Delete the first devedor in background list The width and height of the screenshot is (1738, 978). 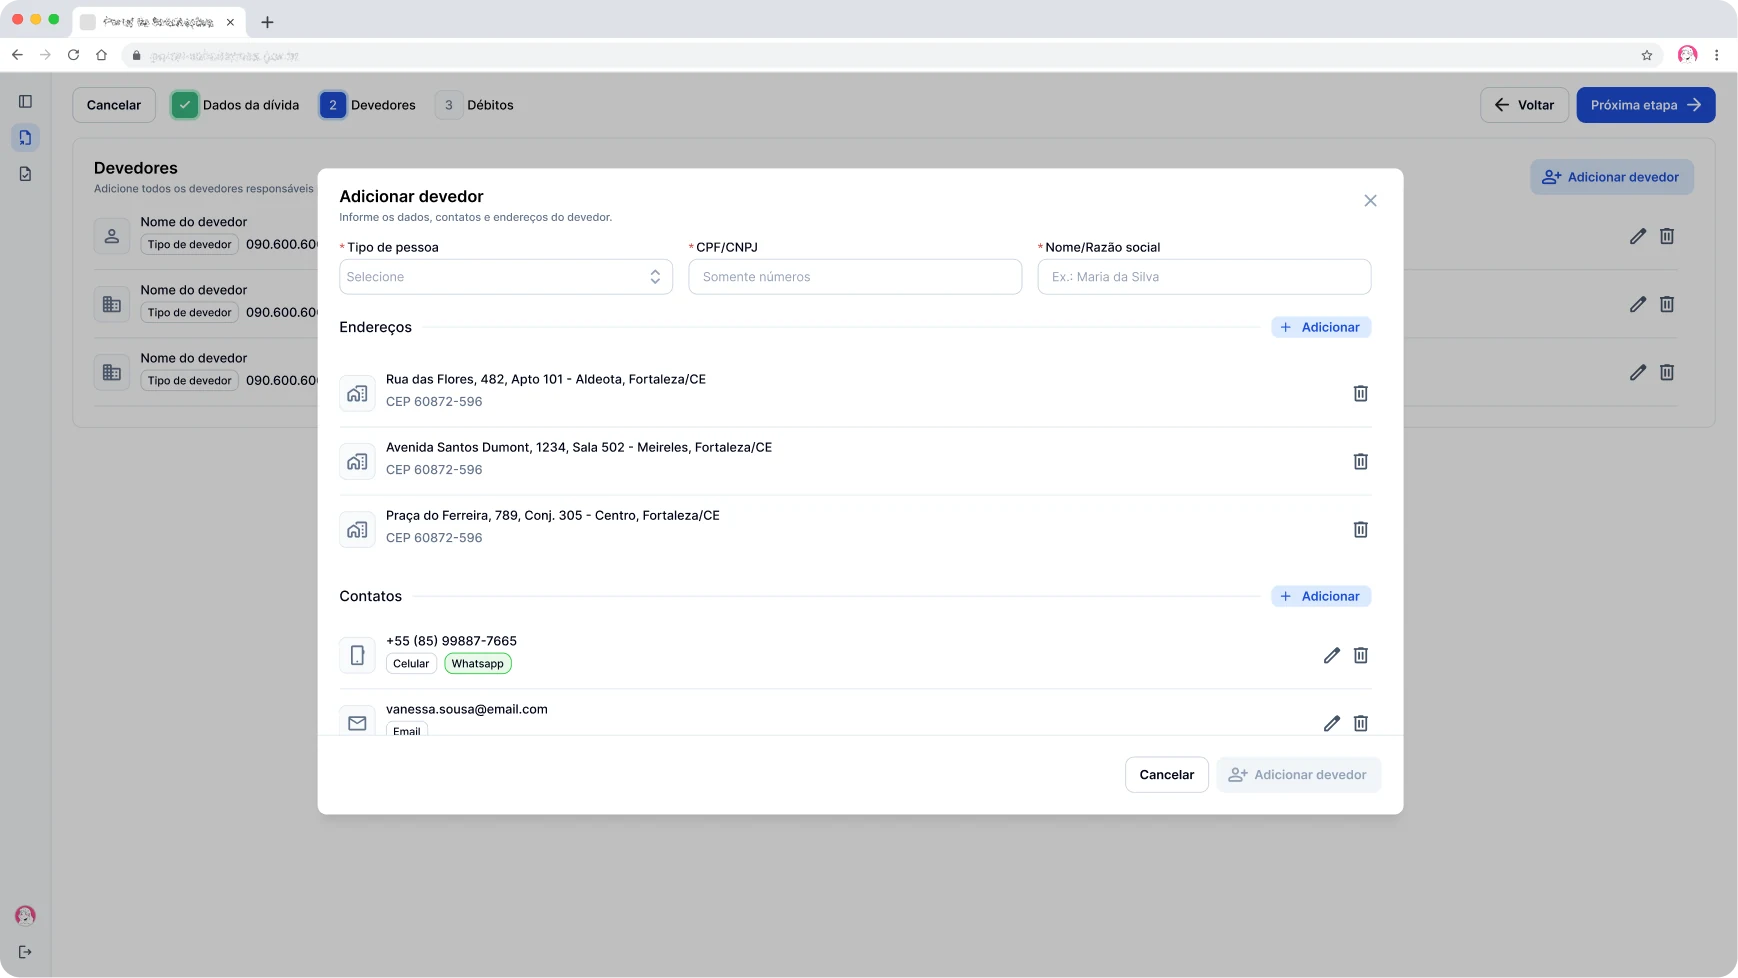pyautogui.click(x=1666, y=236)
